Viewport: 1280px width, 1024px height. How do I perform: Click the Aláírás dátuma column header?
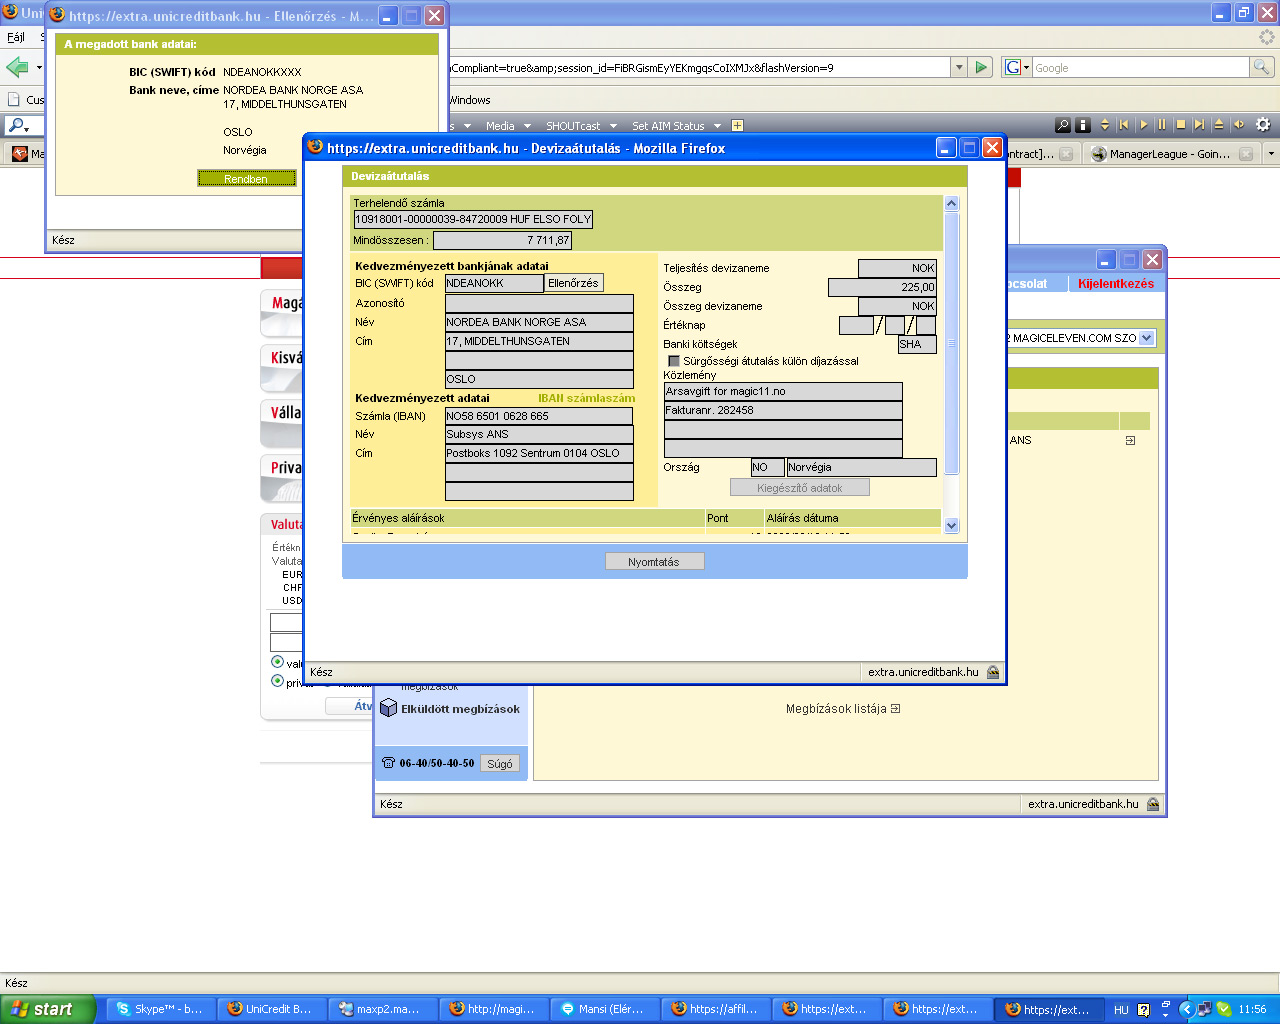pyautogui.click(x=853, y=518)
